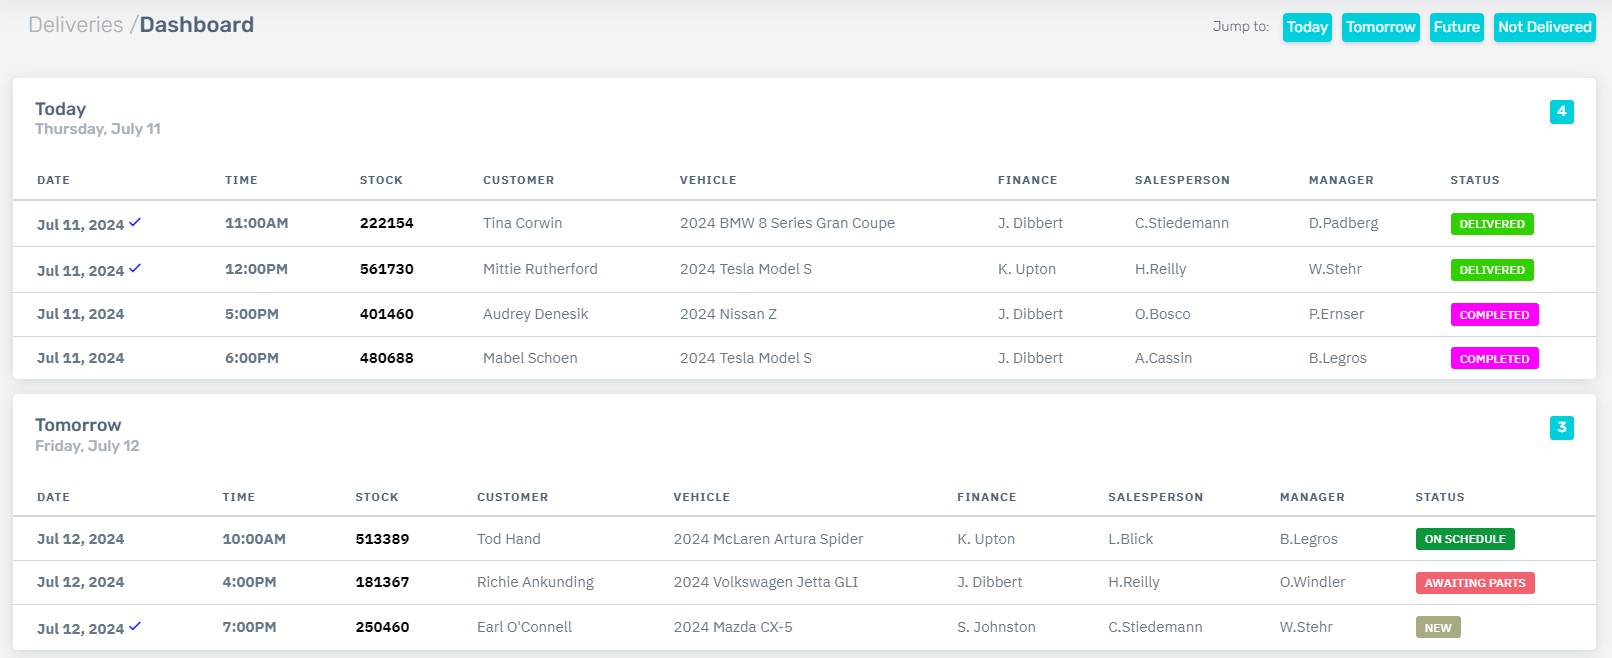This screenshot has height=658, width=1612.
Task: Click NEW status badge for Mazda CX-5
Action: point(1437,628)
